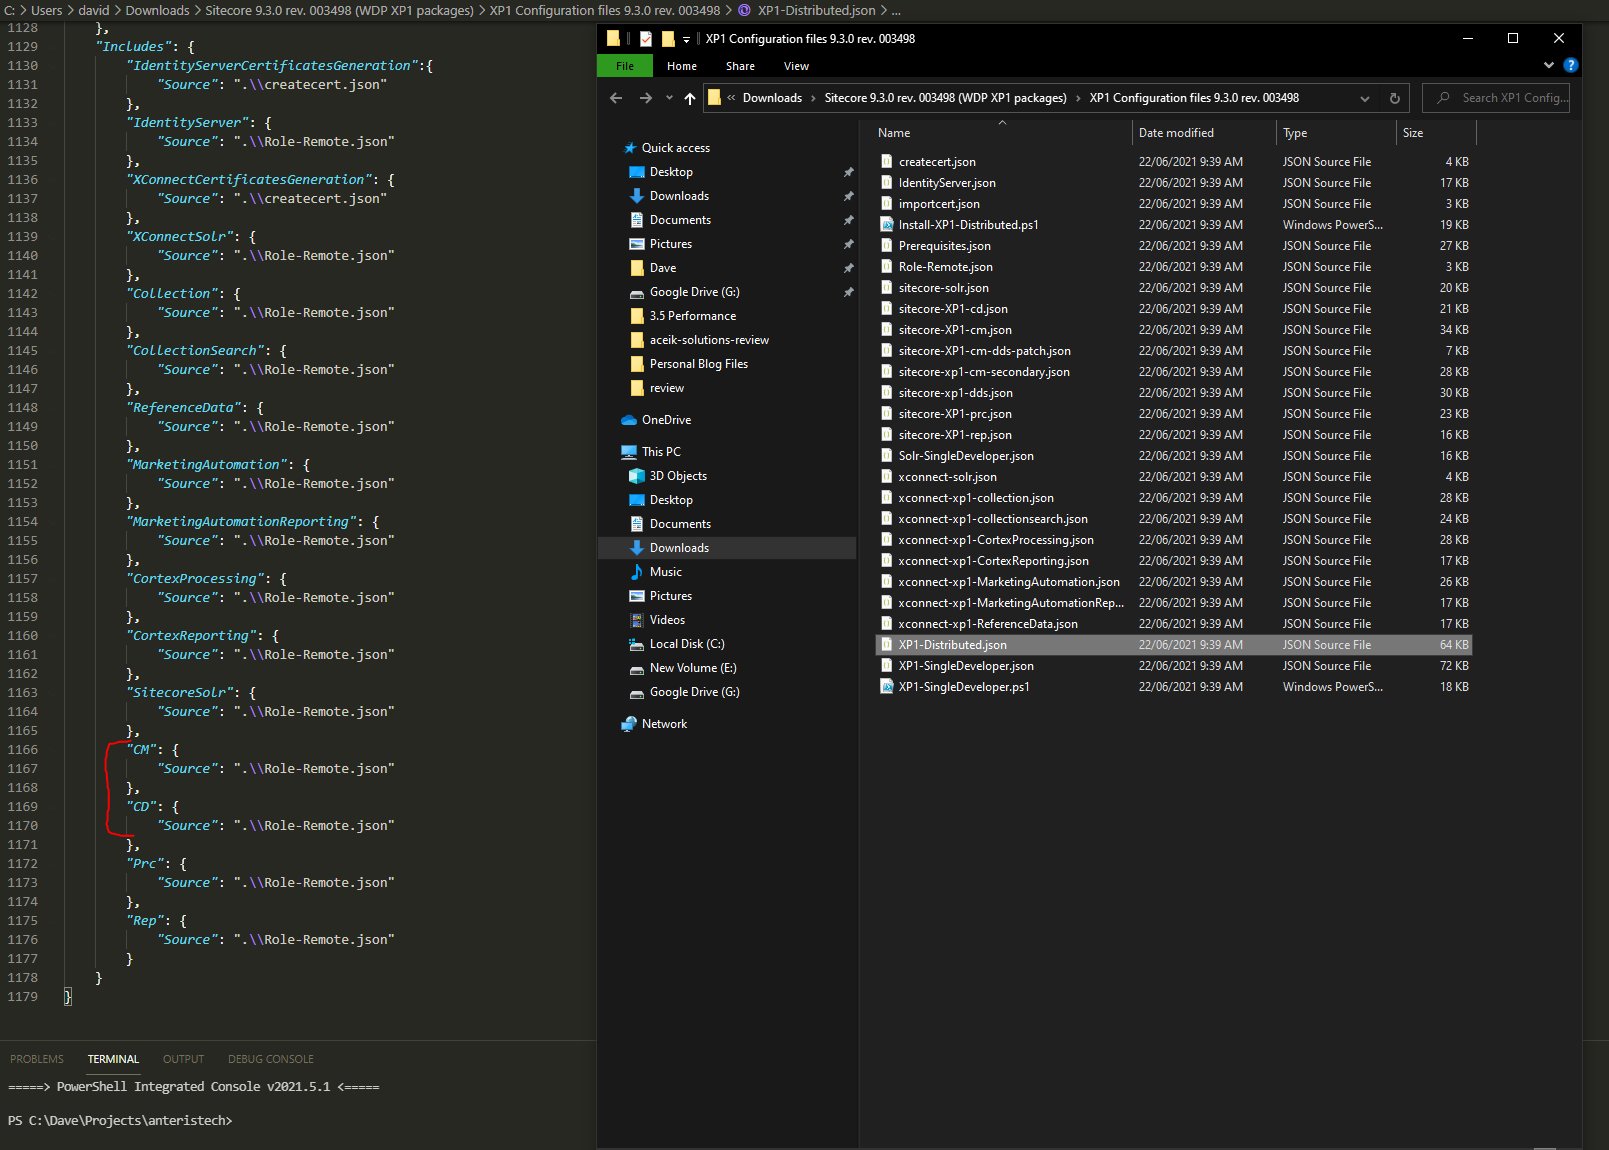1609x1150 pixels.
Task: Click the OneDrive cloud icon in sidebar
Action: click(629, 420)
